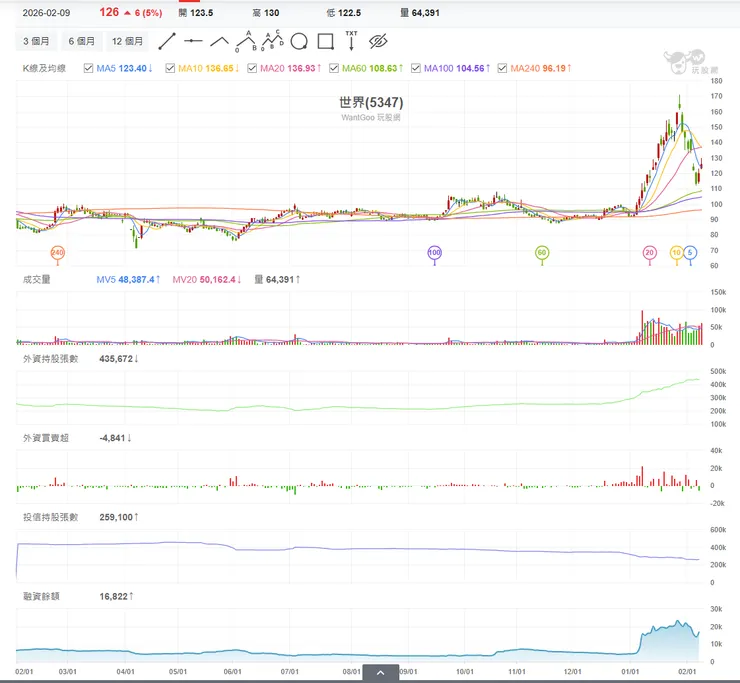Viewport: 740px width, 683px height.
Task: Click the 融資餘額 panel label
Action: [41, 597]
